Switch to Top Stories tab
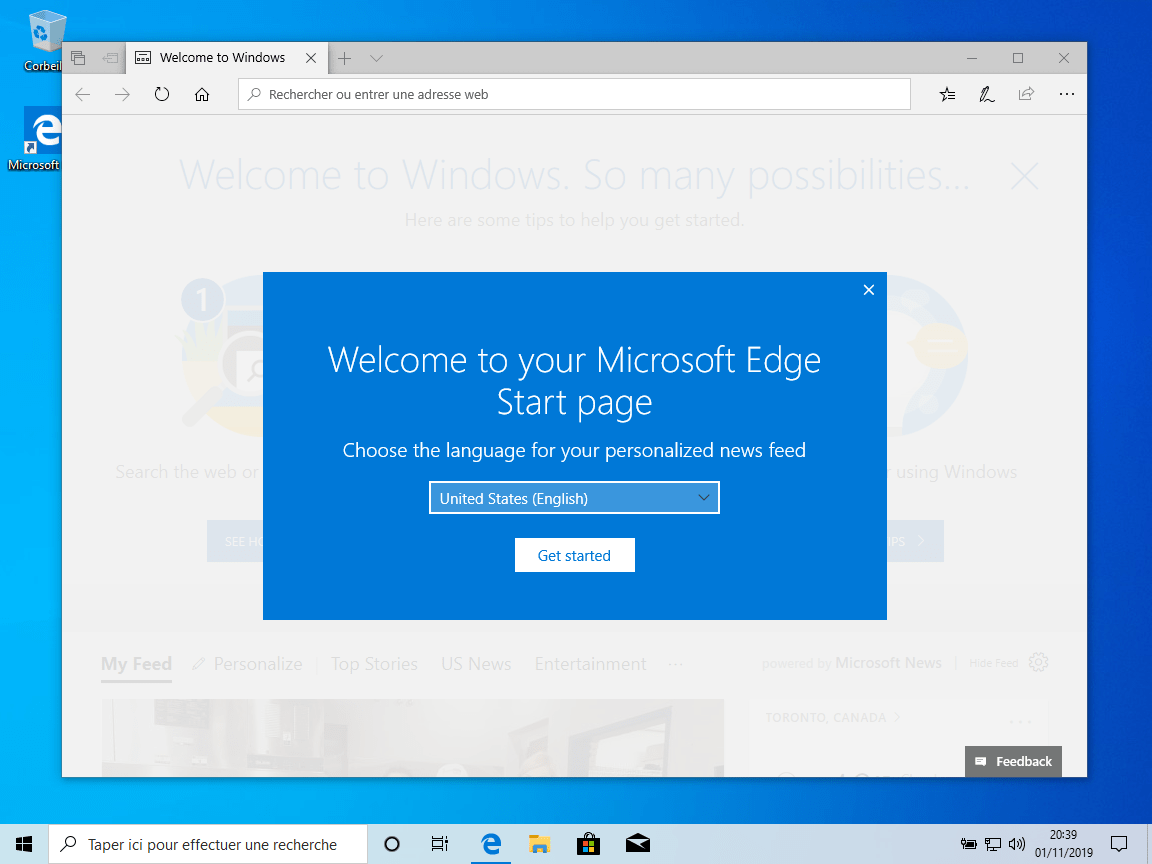 click(374, 663)
